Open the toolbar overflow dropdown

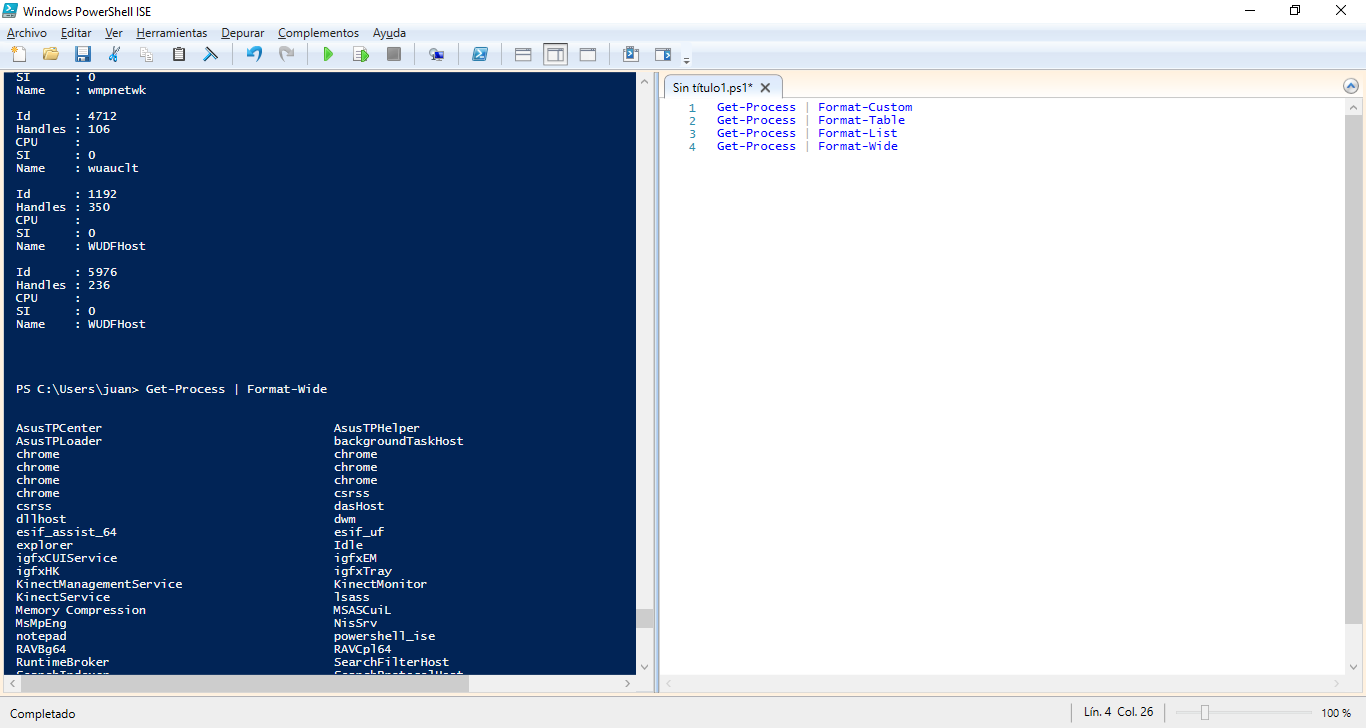pos(686,58)
